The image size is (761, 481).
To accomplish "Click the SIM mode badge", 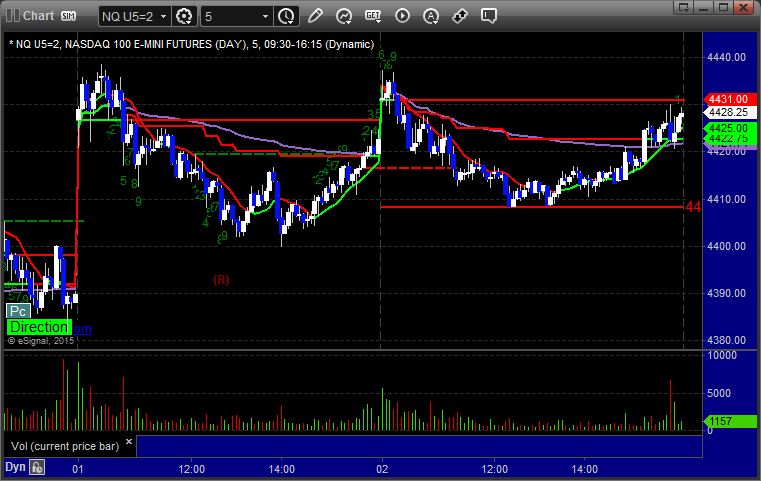I will coord(68,16).
